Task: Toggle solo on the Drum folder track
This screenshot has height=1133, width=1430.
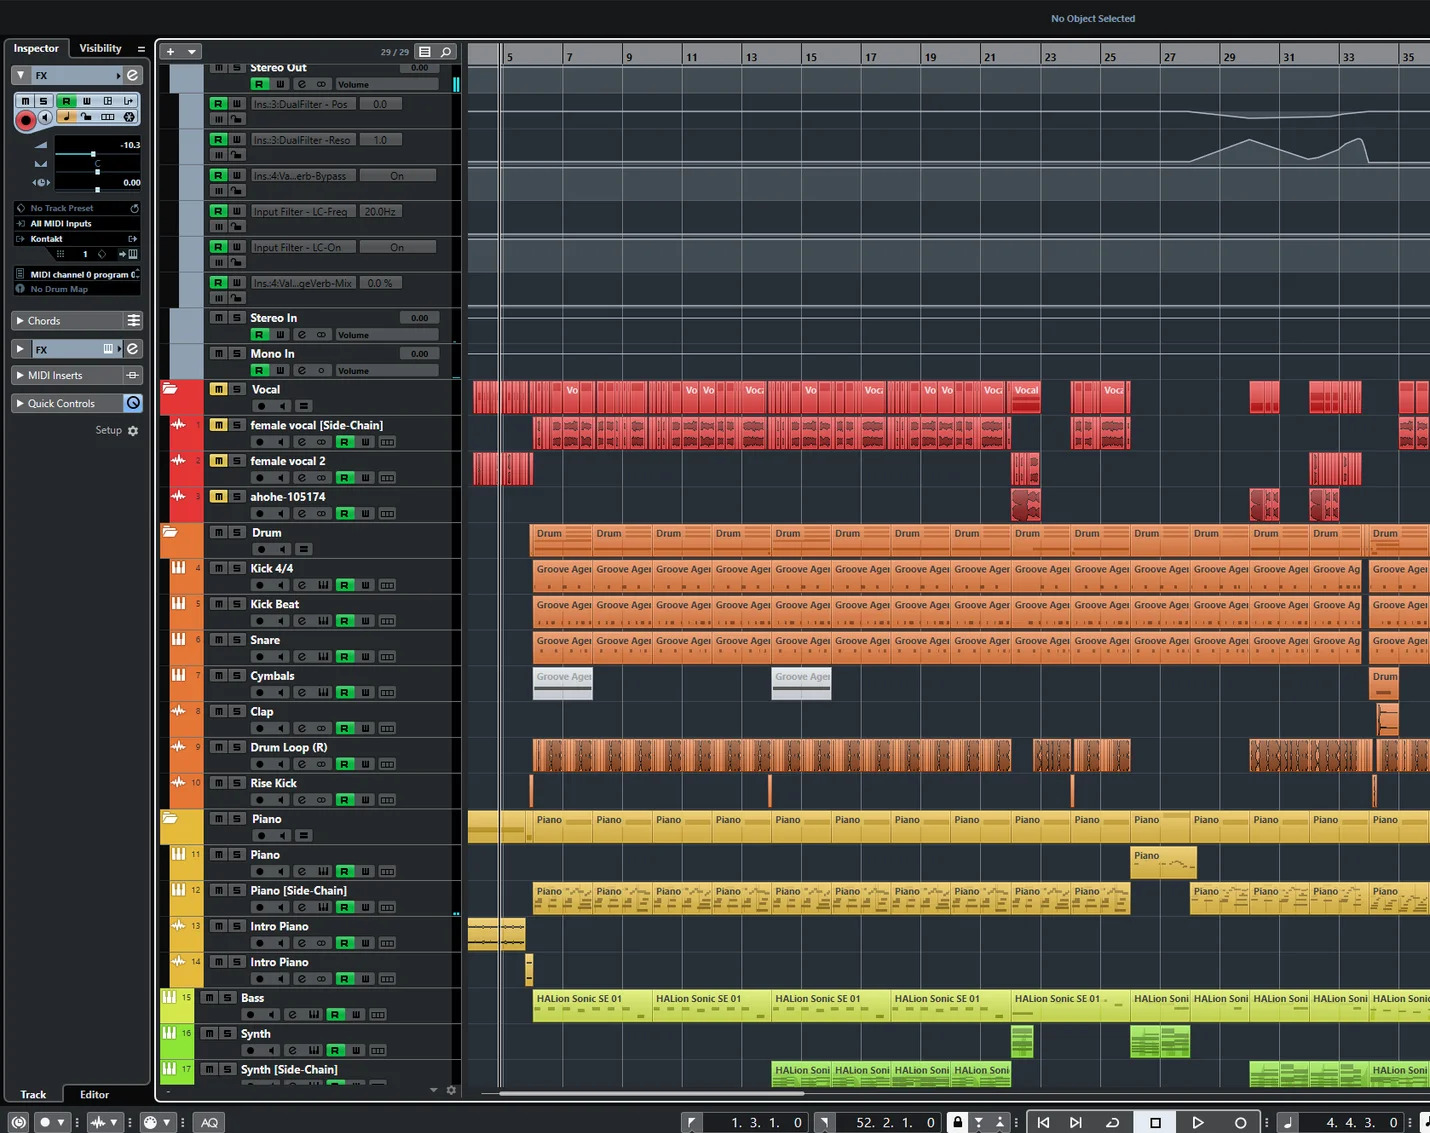Action: (236, 532)
